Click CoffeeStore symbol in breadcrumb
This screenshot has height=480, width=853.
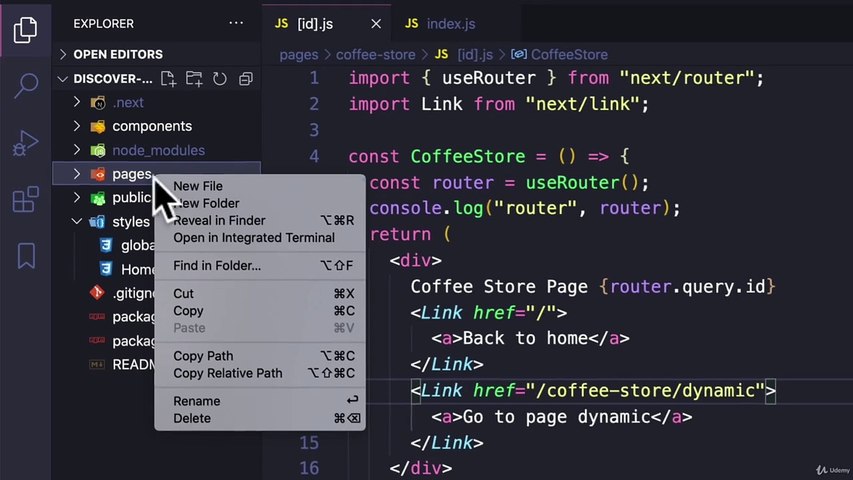click(x=559, y=55)
